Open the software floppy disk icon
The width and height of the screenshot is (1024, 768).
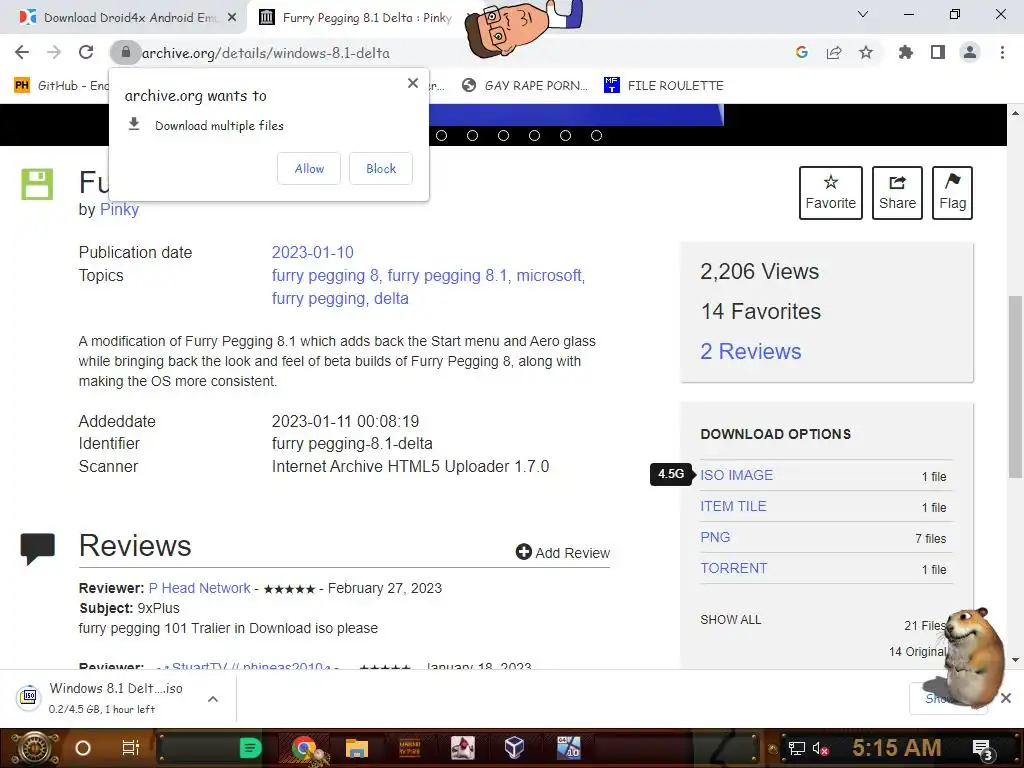(x=37, y=184)
